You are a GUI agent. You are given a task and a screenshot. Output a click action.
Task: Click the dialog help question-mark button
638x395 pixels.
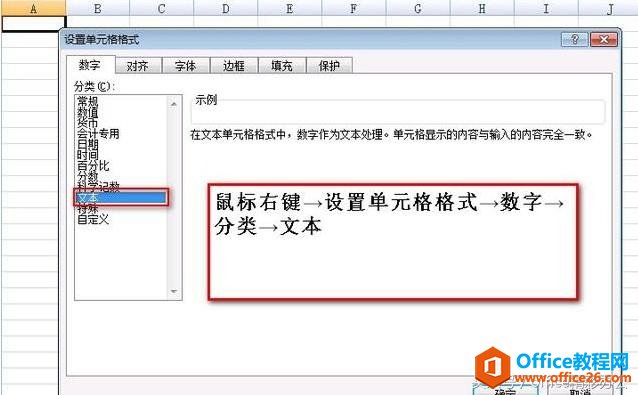click(575, 39)
